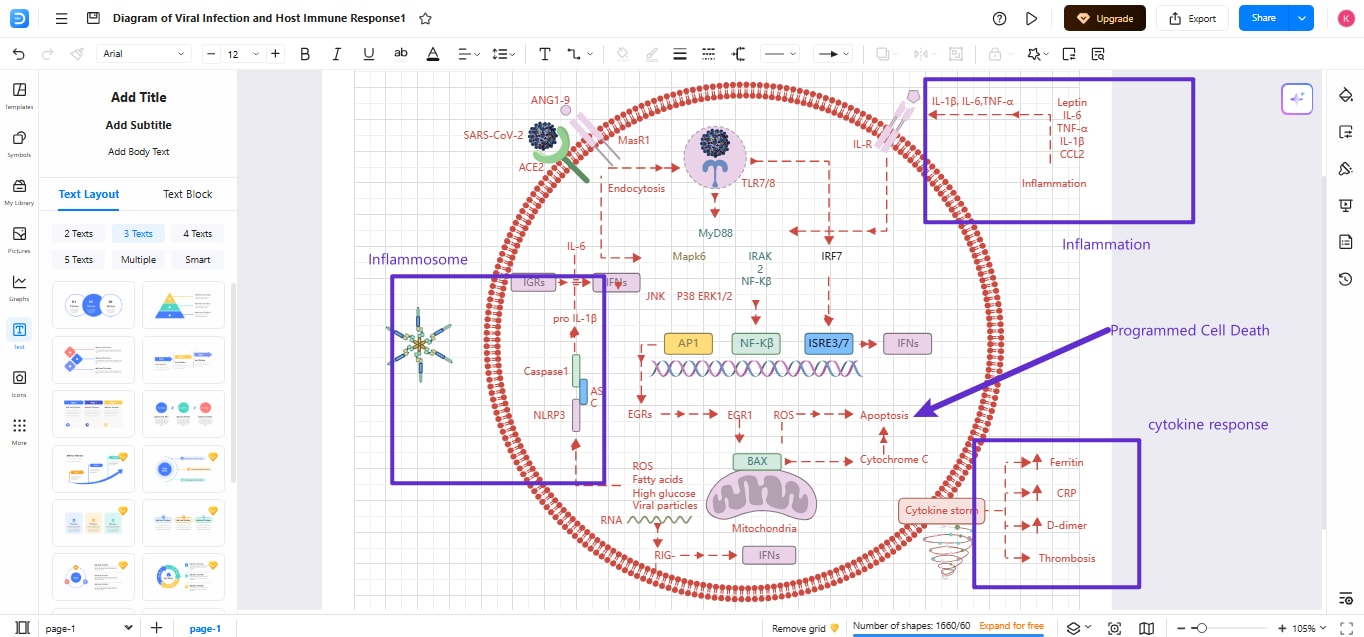Toggle underline formatting
This screenshot has height=637, width=1364.
[x=369, y=54]
